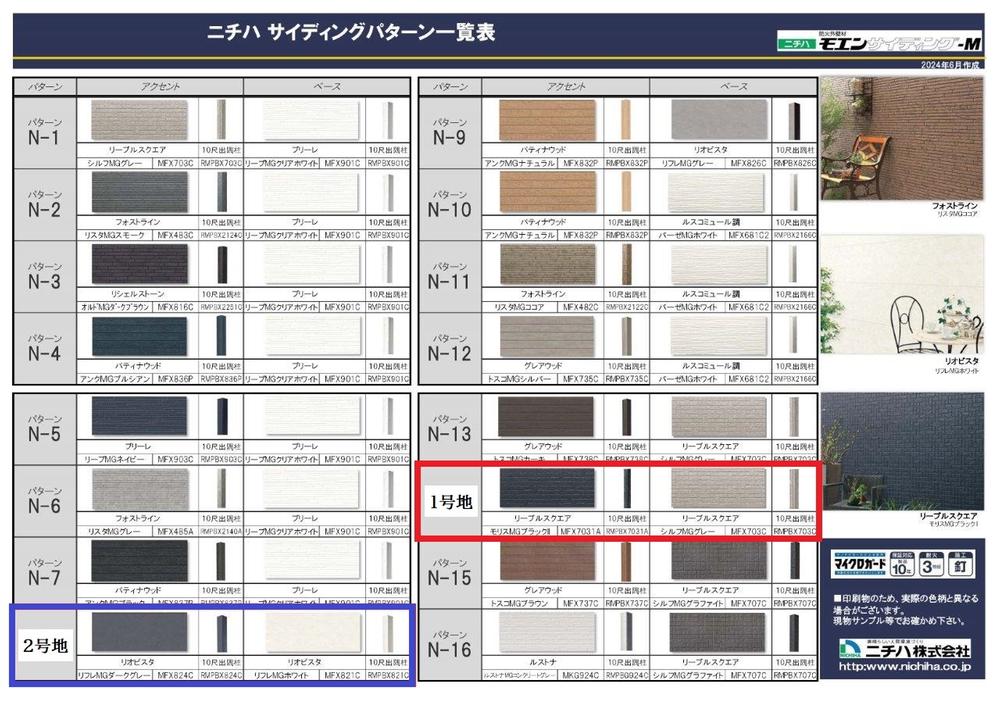1000x707 pixels.
Task: Pick the black リーブルスクエア swatch coded MFX7031A
Action: 547,489
